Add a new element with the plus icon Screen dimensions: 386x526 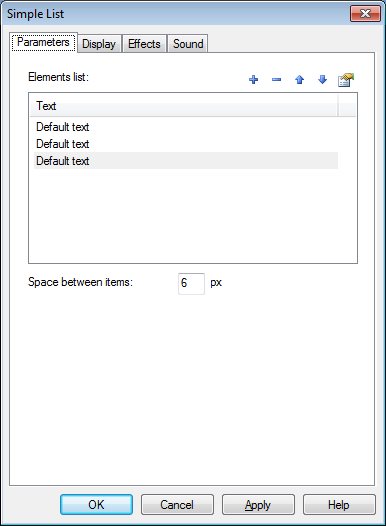pyautogui.click(x=254, y=80)
